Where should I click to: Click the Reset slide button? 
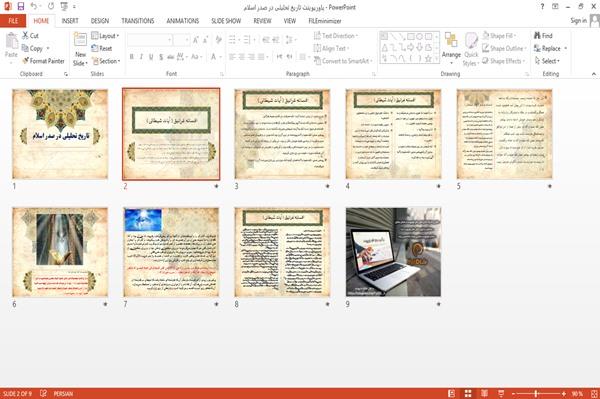(102, 48)
